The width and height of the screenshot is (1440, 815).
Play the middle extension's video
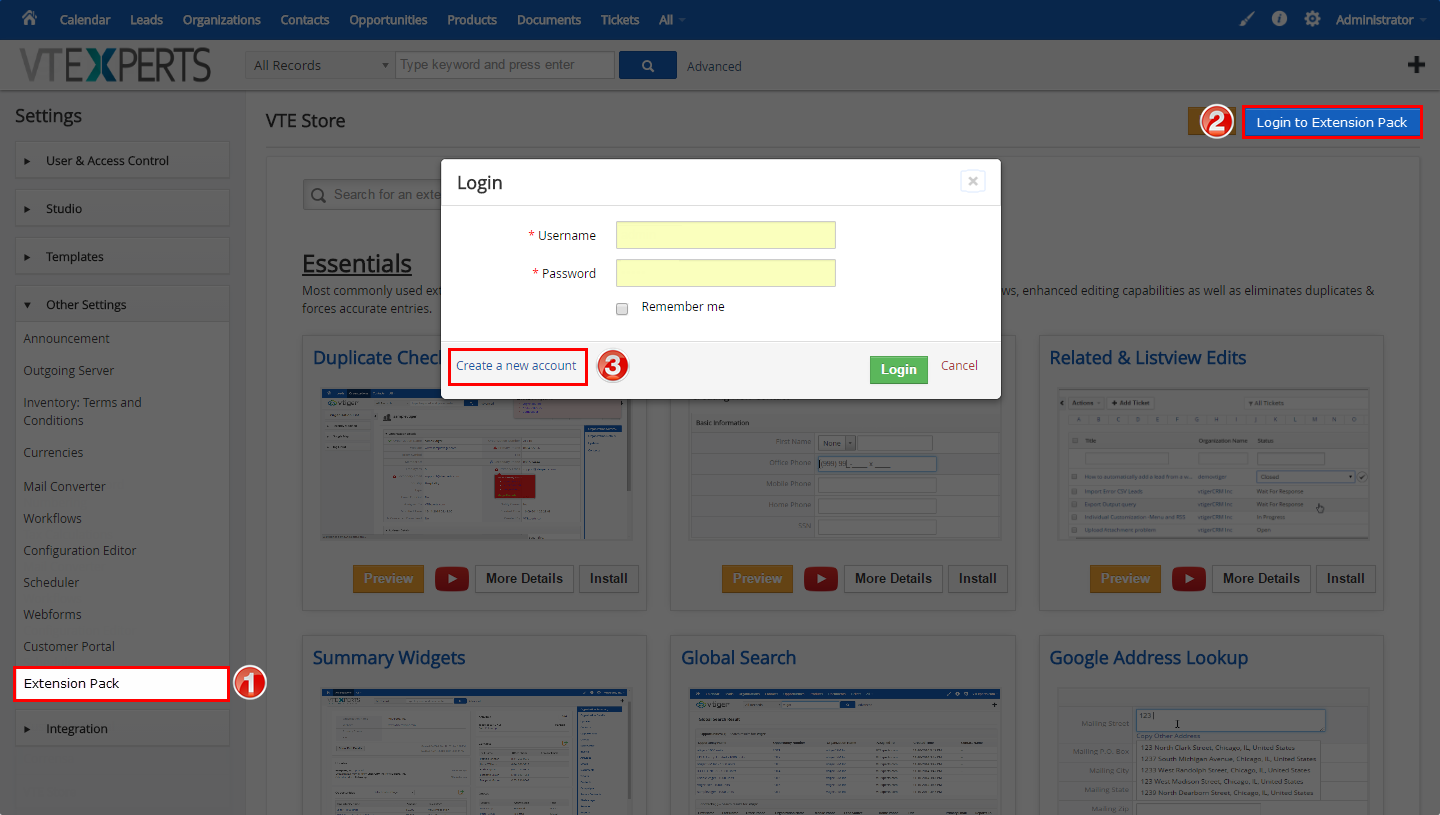pyautogui.click(x=821, y=578)
